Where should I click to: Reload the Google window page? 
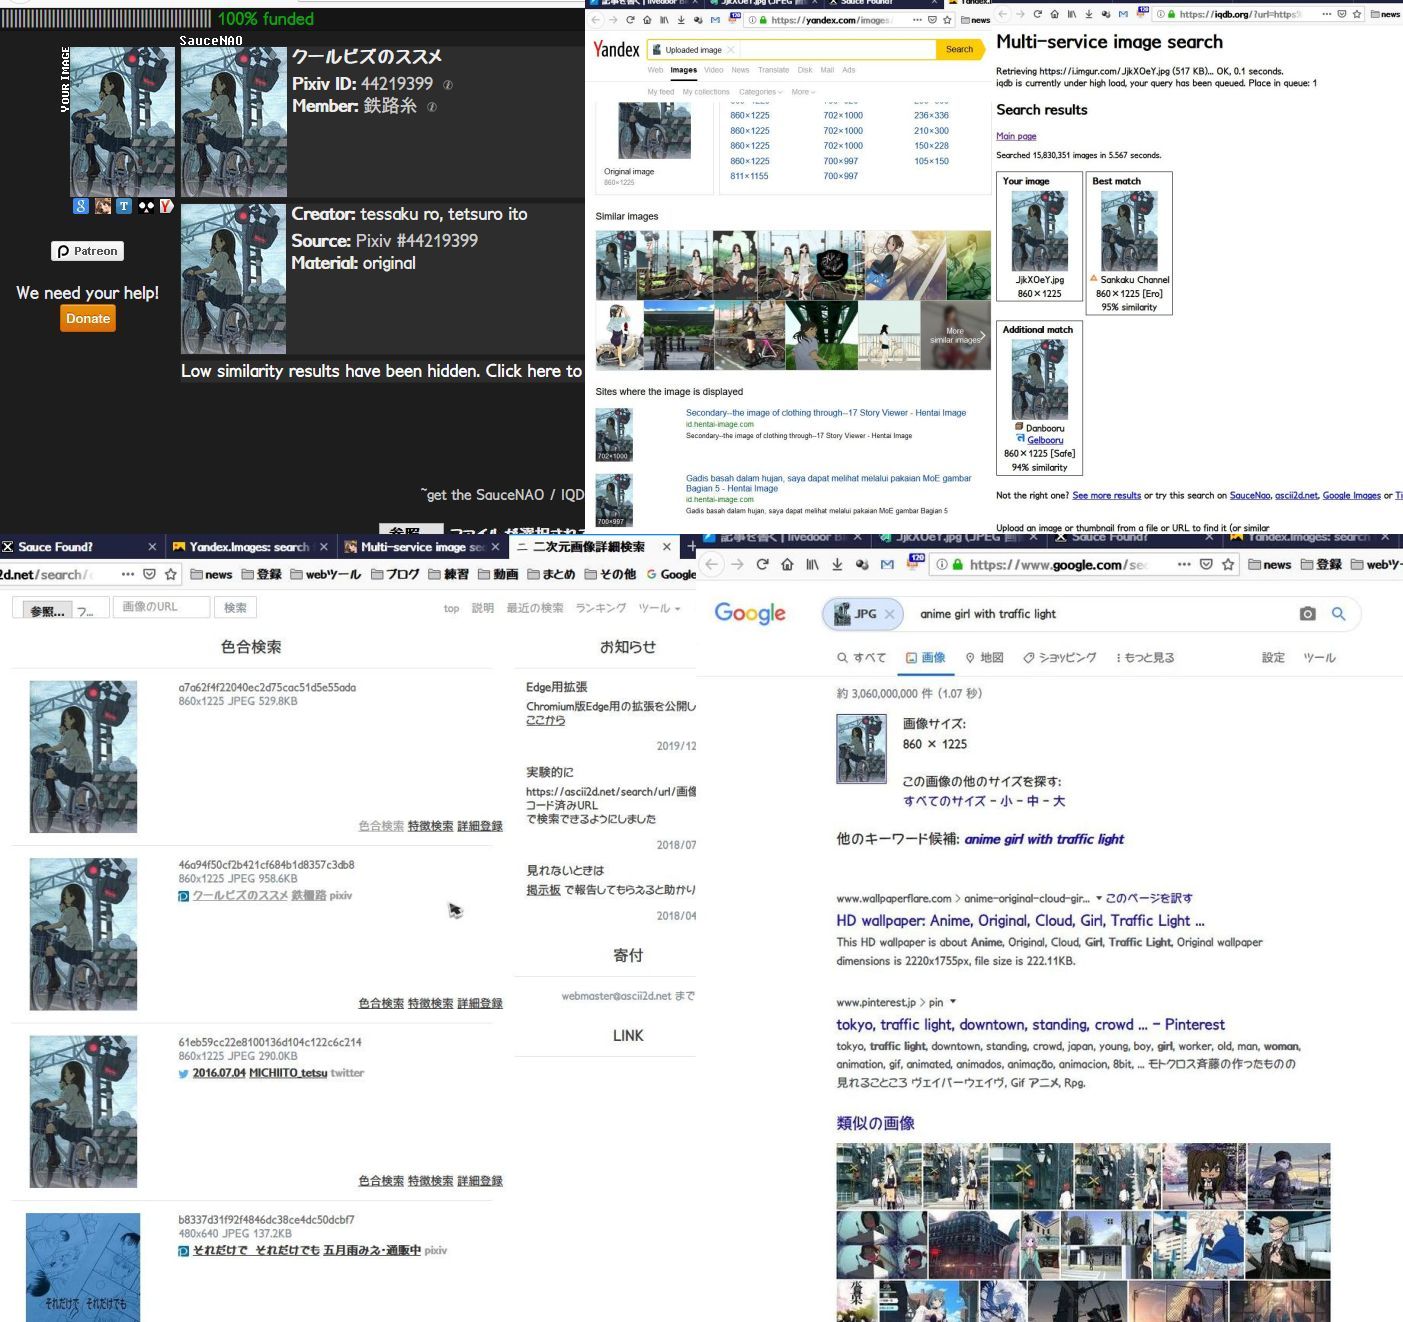[x=762, y=564]
